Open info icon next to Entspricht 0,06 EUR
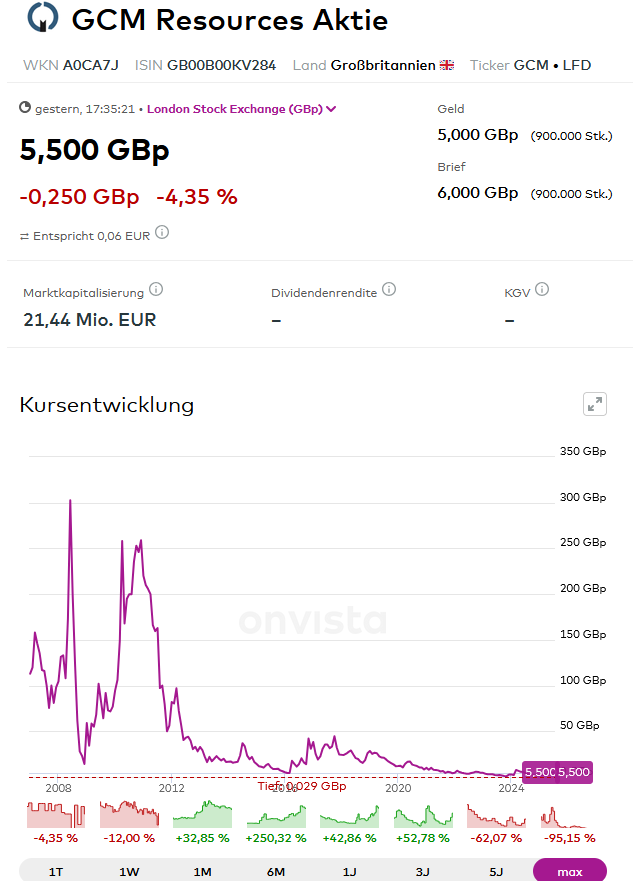Viewport: 633px width, 881px height. coord(162,233)
